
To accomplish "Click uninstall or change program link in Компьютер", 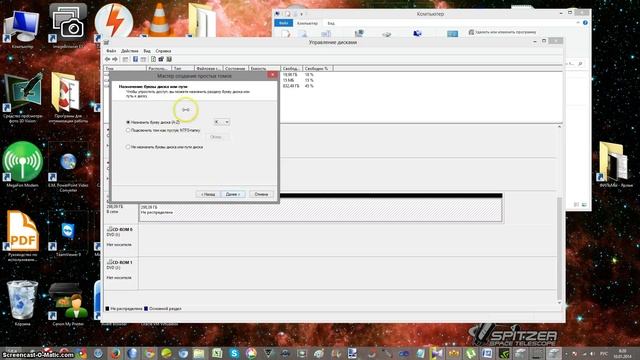I will tap(502, 32).
